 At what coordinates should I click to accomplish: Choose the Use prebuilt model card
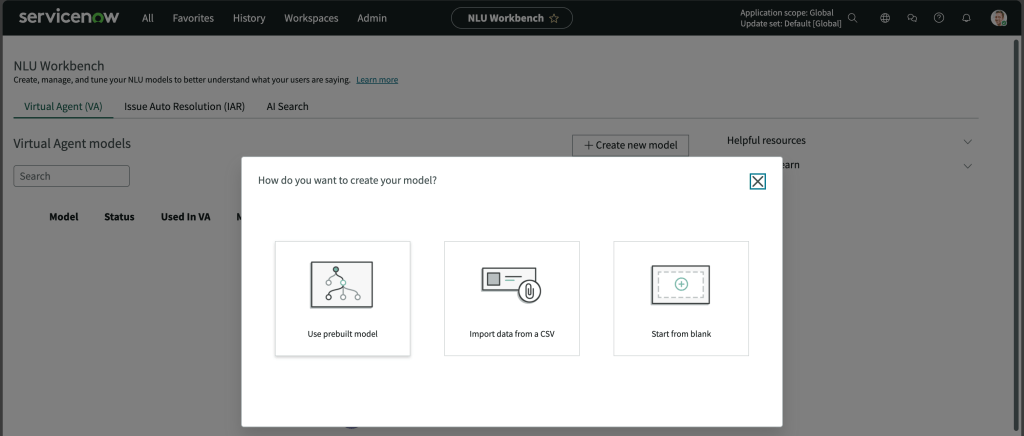[x=342, y=298]
